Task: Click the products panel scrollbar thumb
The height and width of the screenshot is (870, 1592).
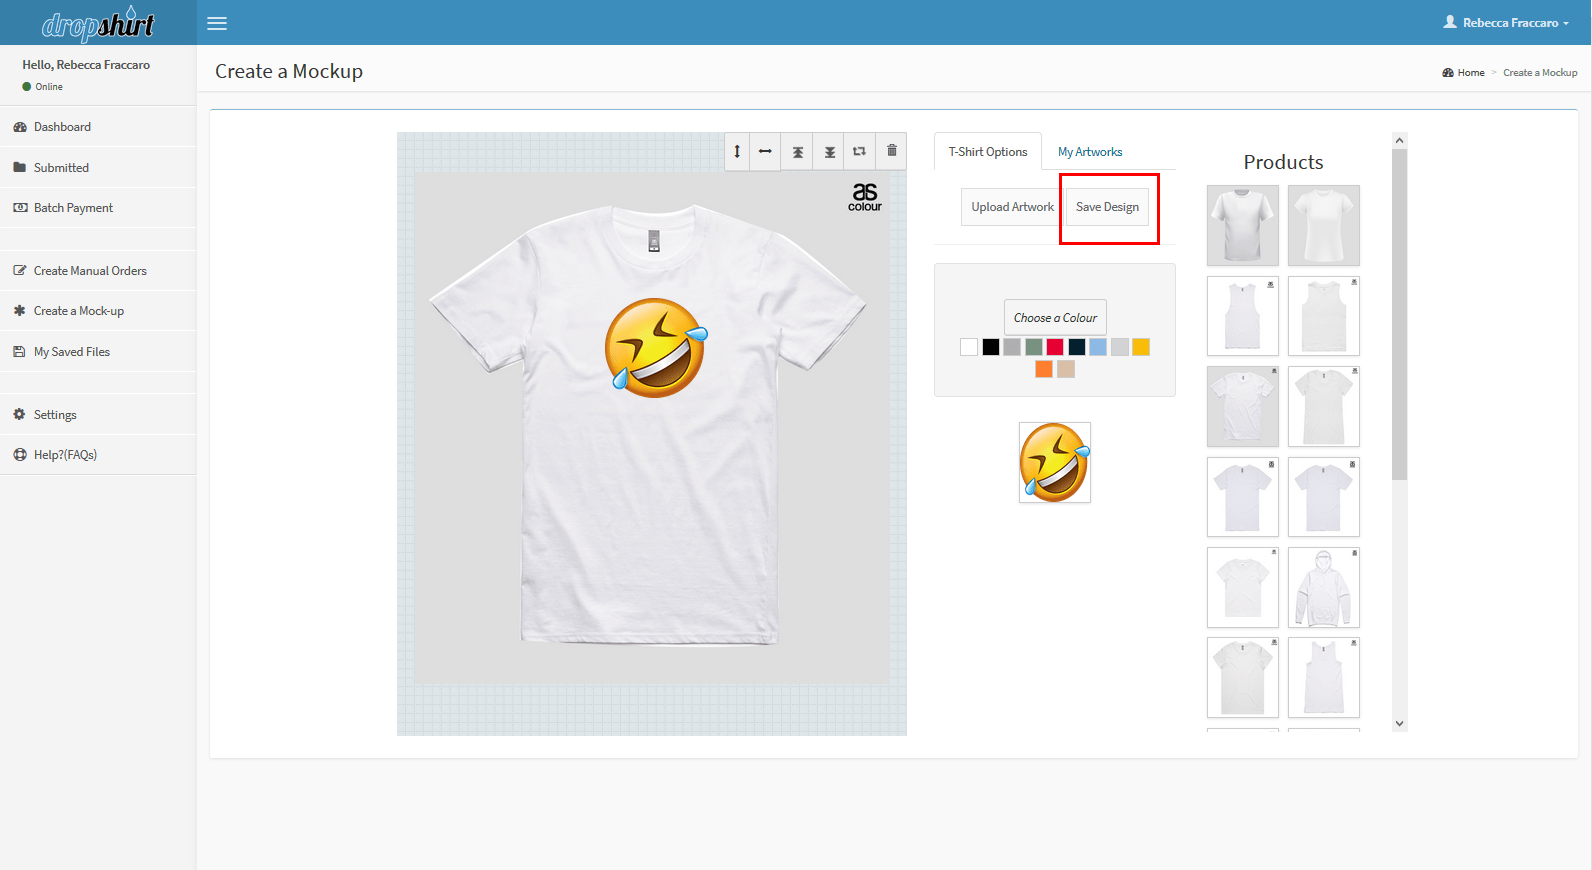Action: coord(1400,314)
